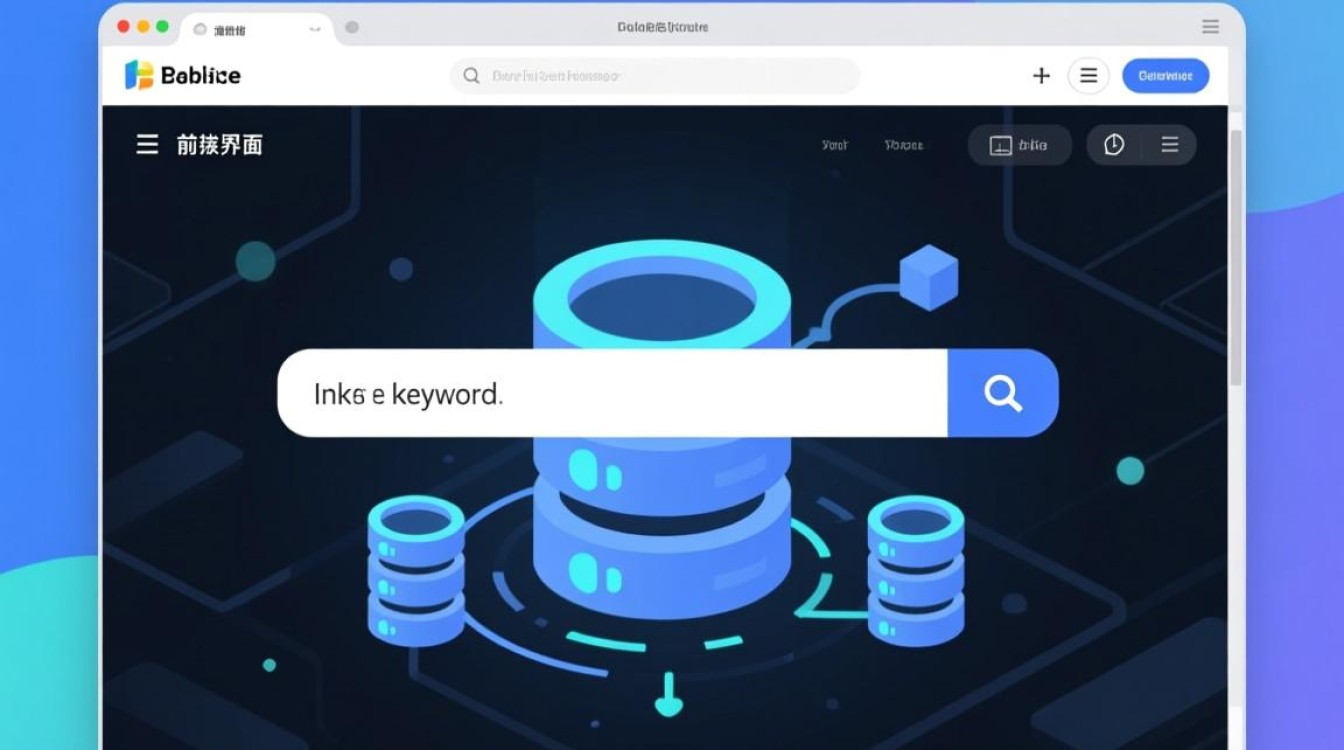Open the list icon beside the clock

tap(1170, 145)
